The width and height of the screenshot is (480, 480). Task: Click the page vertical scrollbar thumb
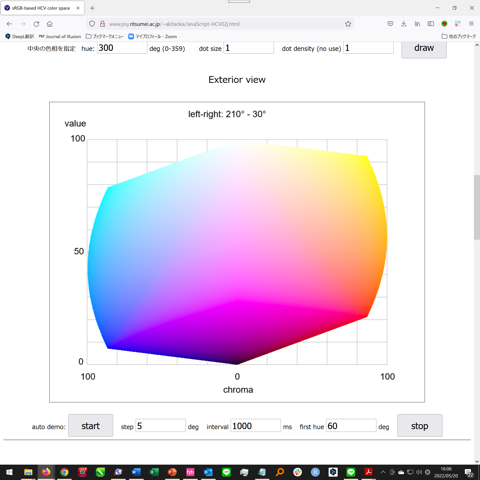(x=477, y=207)
